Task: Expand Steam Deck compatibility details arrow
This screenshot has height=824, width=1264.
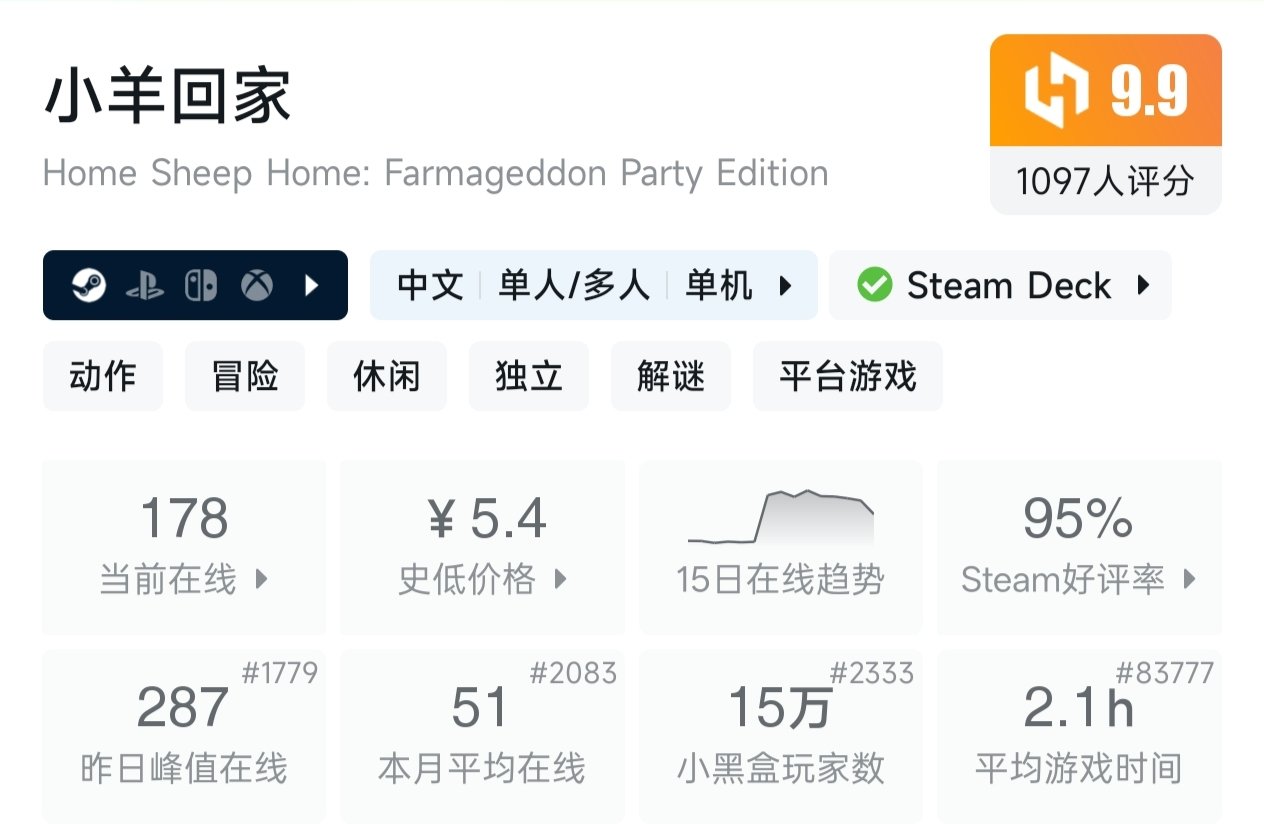Action: pos(1144,286)
